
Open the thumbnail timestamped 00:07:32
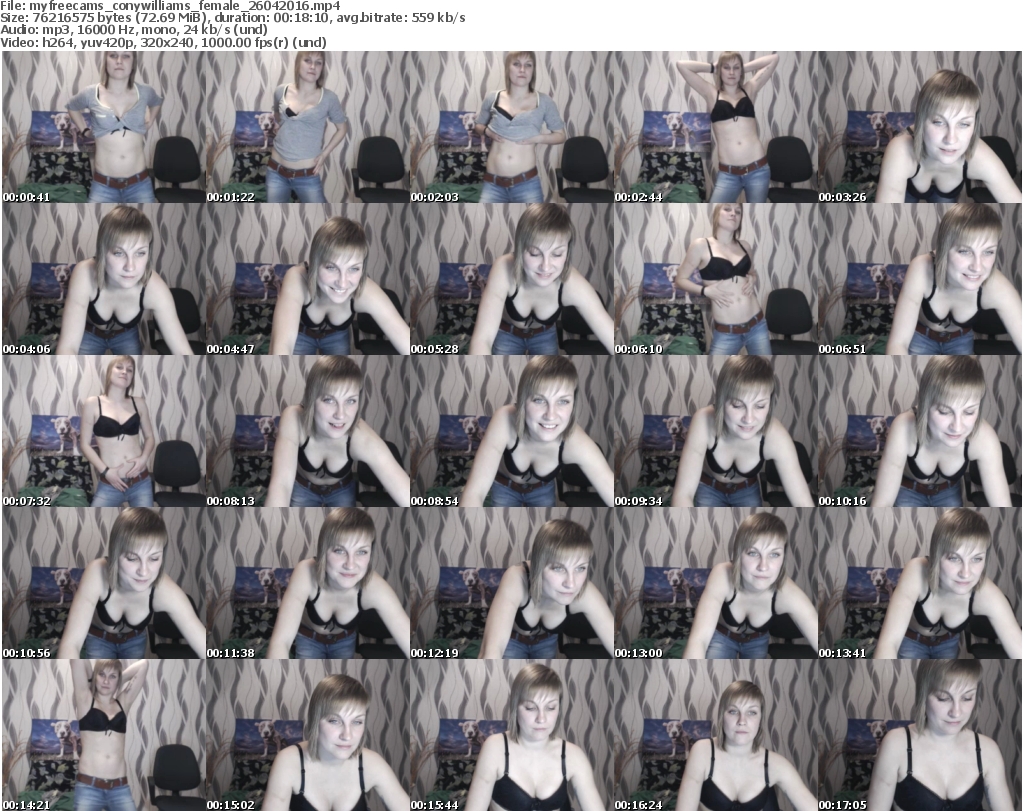point(104,431)
